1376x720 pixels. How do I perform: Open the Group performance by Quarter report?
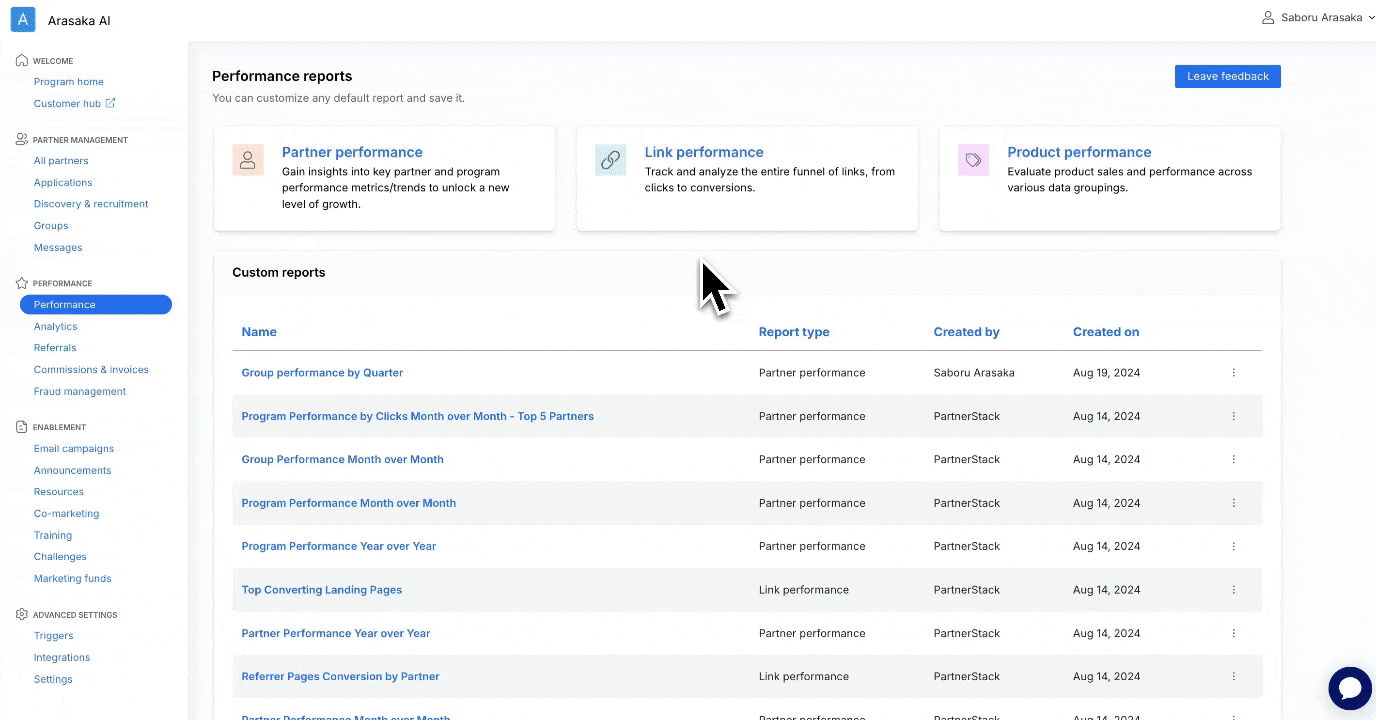point(322,373)
